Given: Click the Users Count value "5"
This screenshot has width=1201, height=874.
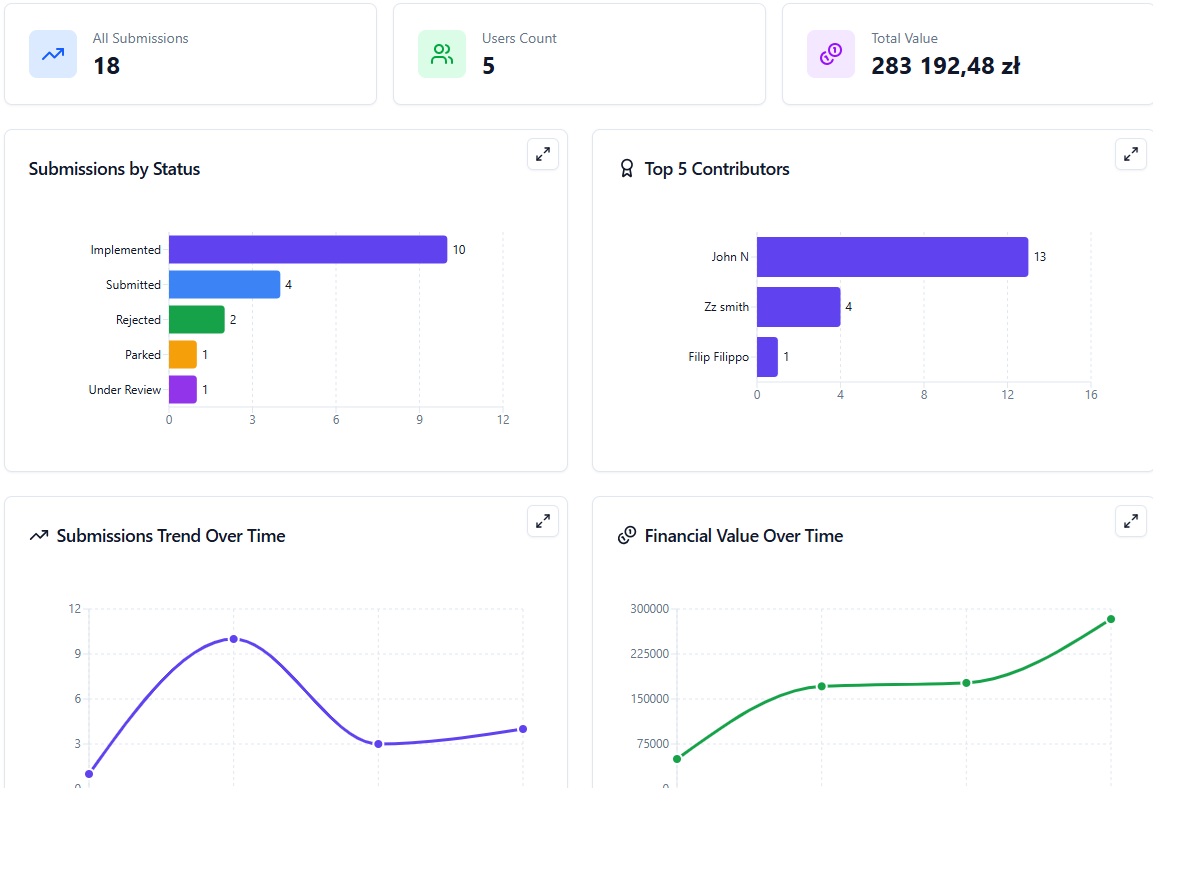Looking at the screenshot, I should tap(489, 66).
